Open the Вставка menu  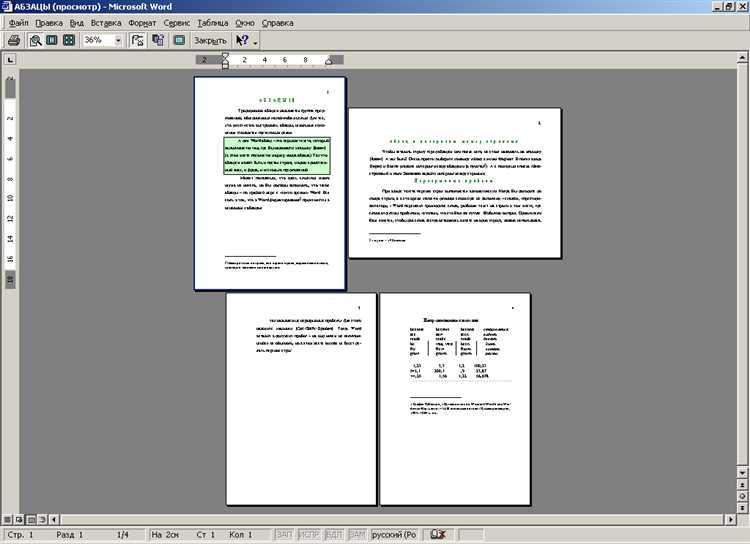click(x=106, y=23)
